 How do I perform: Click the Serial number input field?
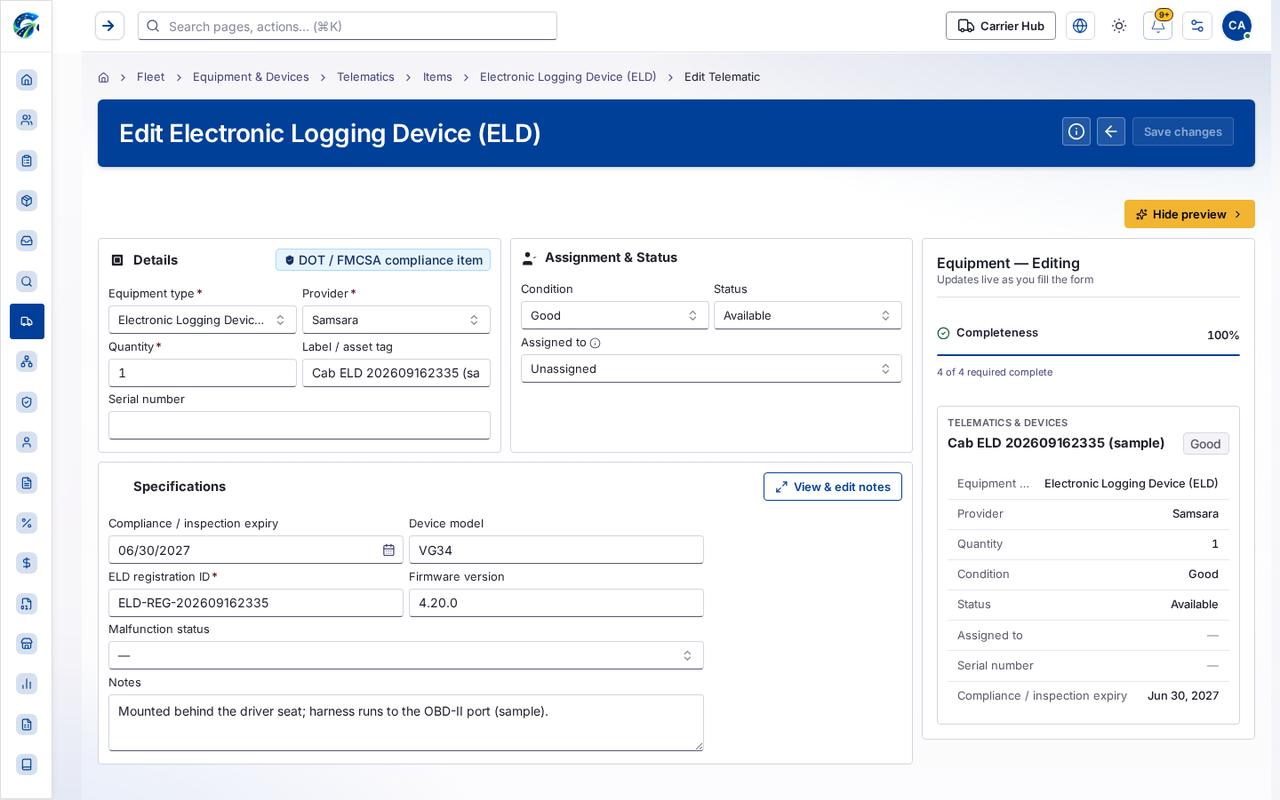[299, 425]
